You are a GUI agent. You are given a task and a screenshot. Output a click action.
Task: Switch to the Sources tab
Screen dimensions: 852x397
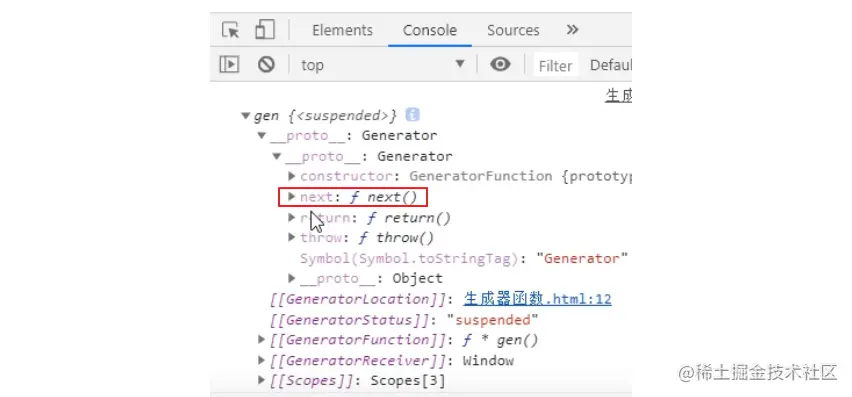pyautogui.click(x=513, y=30)
